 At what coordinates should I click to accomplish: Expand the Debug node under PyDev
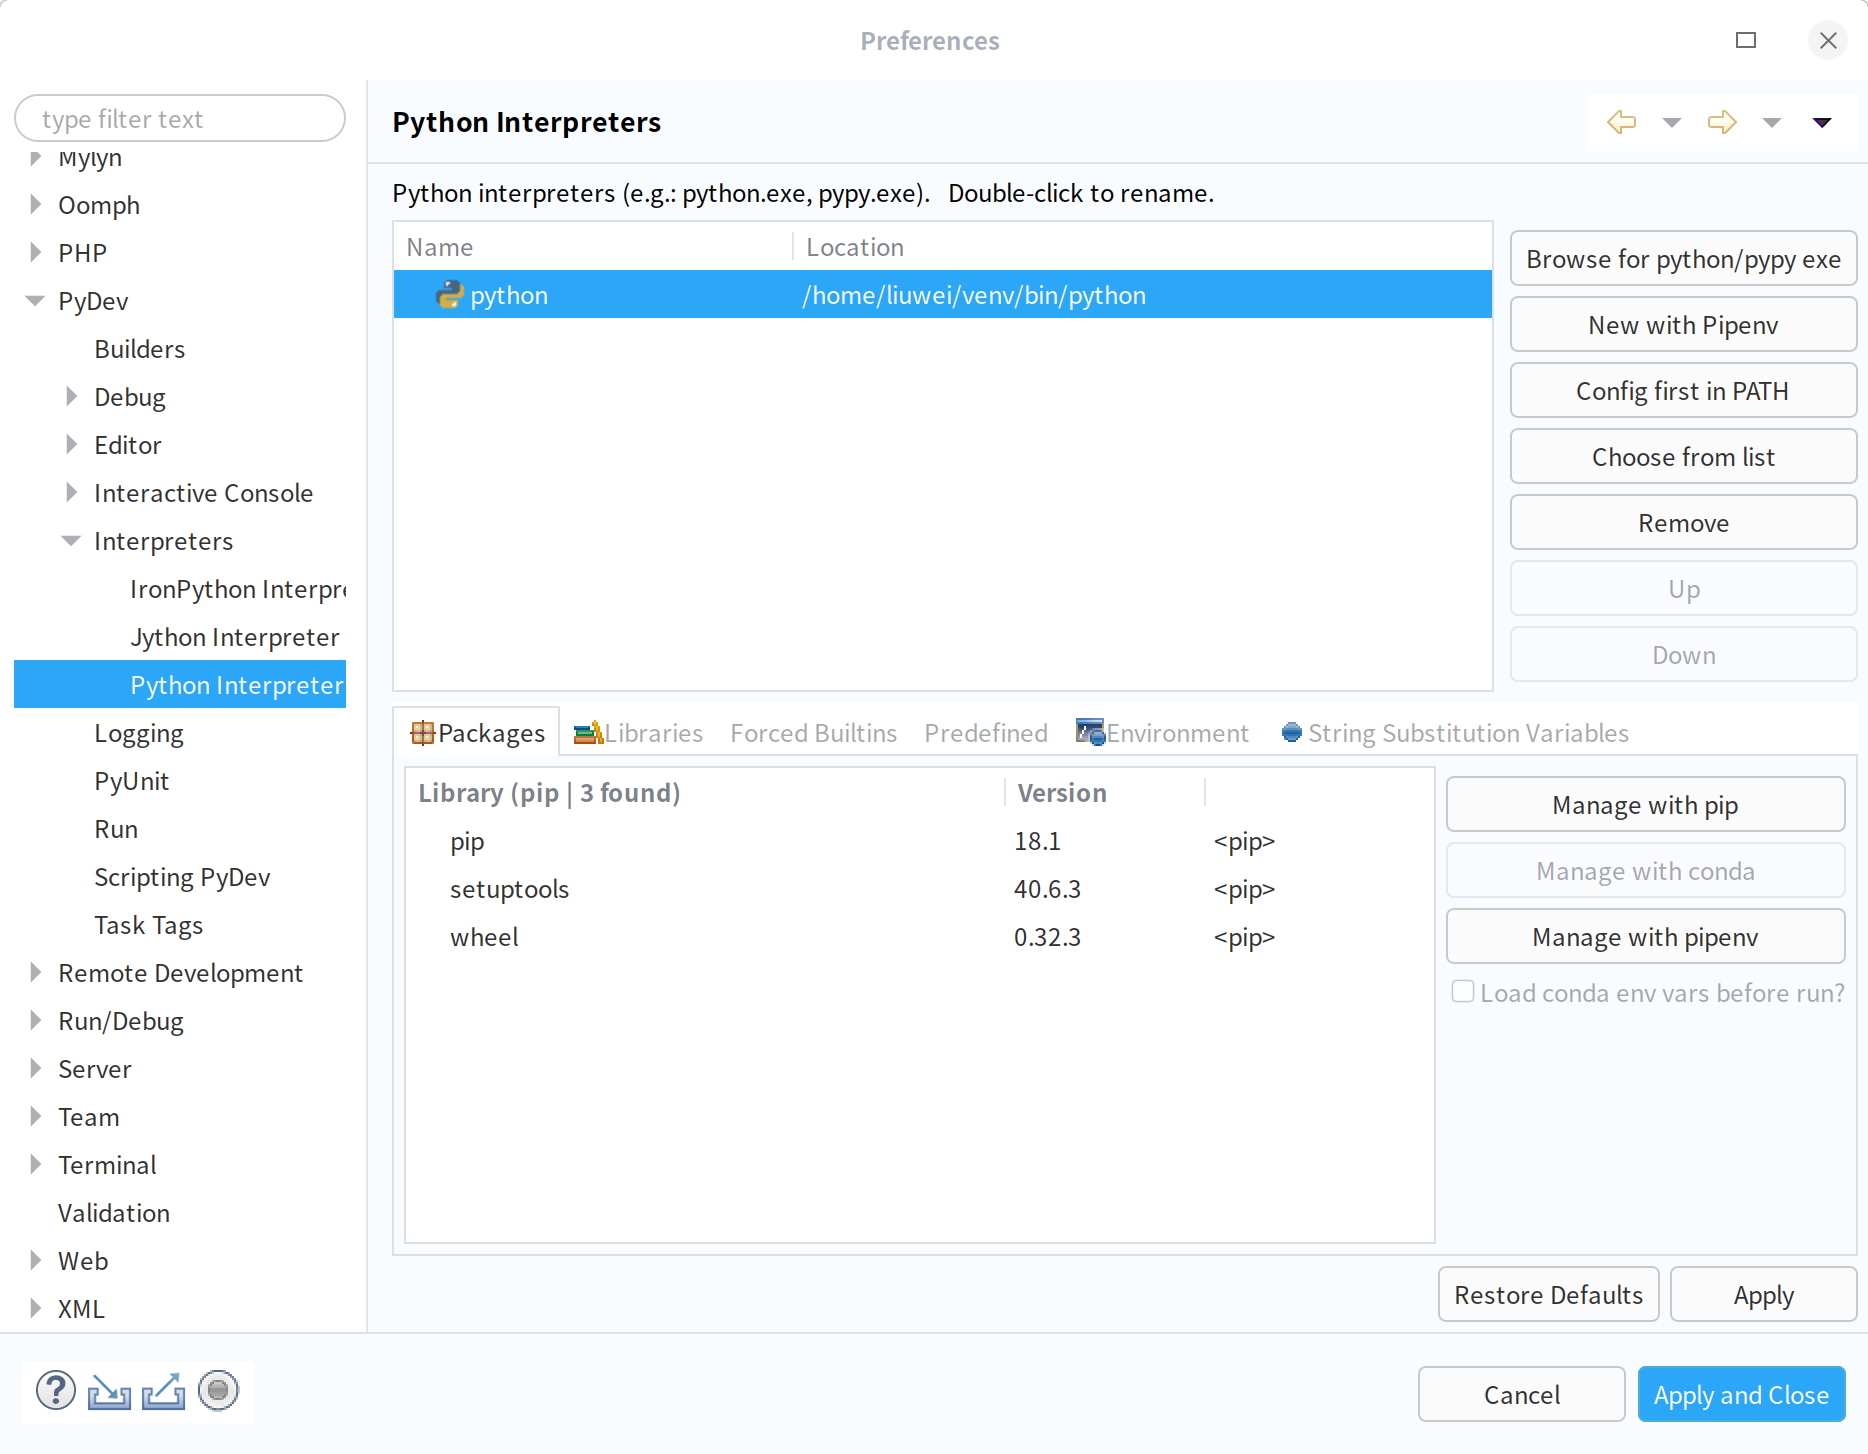(x=72, y=396)
